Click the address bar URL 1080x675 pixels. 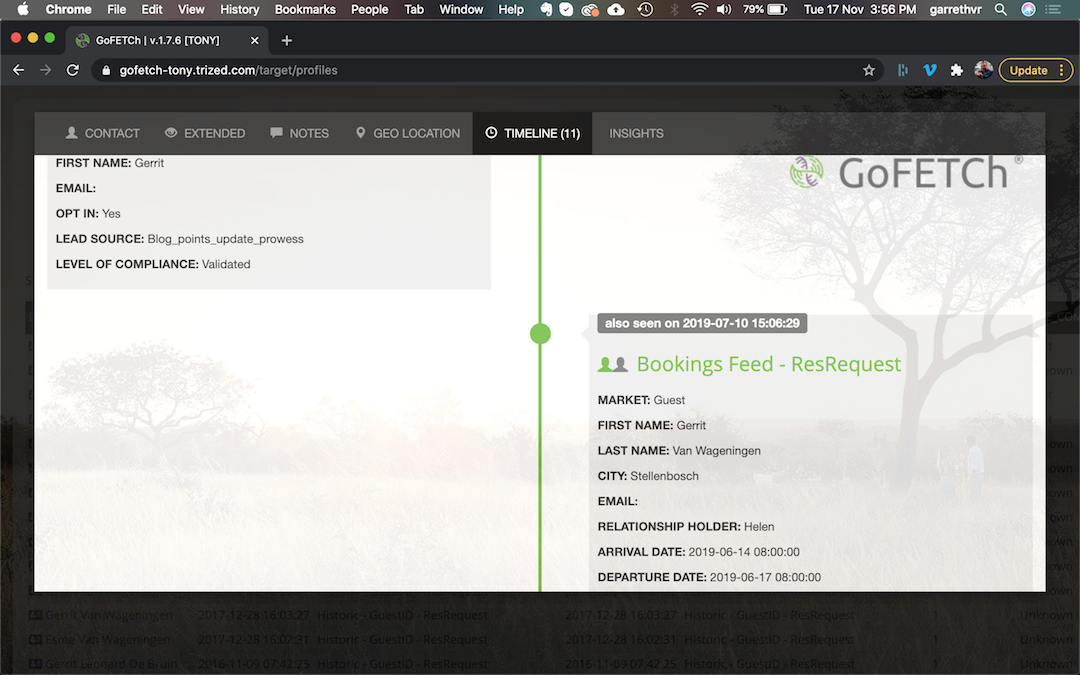click(x=228, y=70)
